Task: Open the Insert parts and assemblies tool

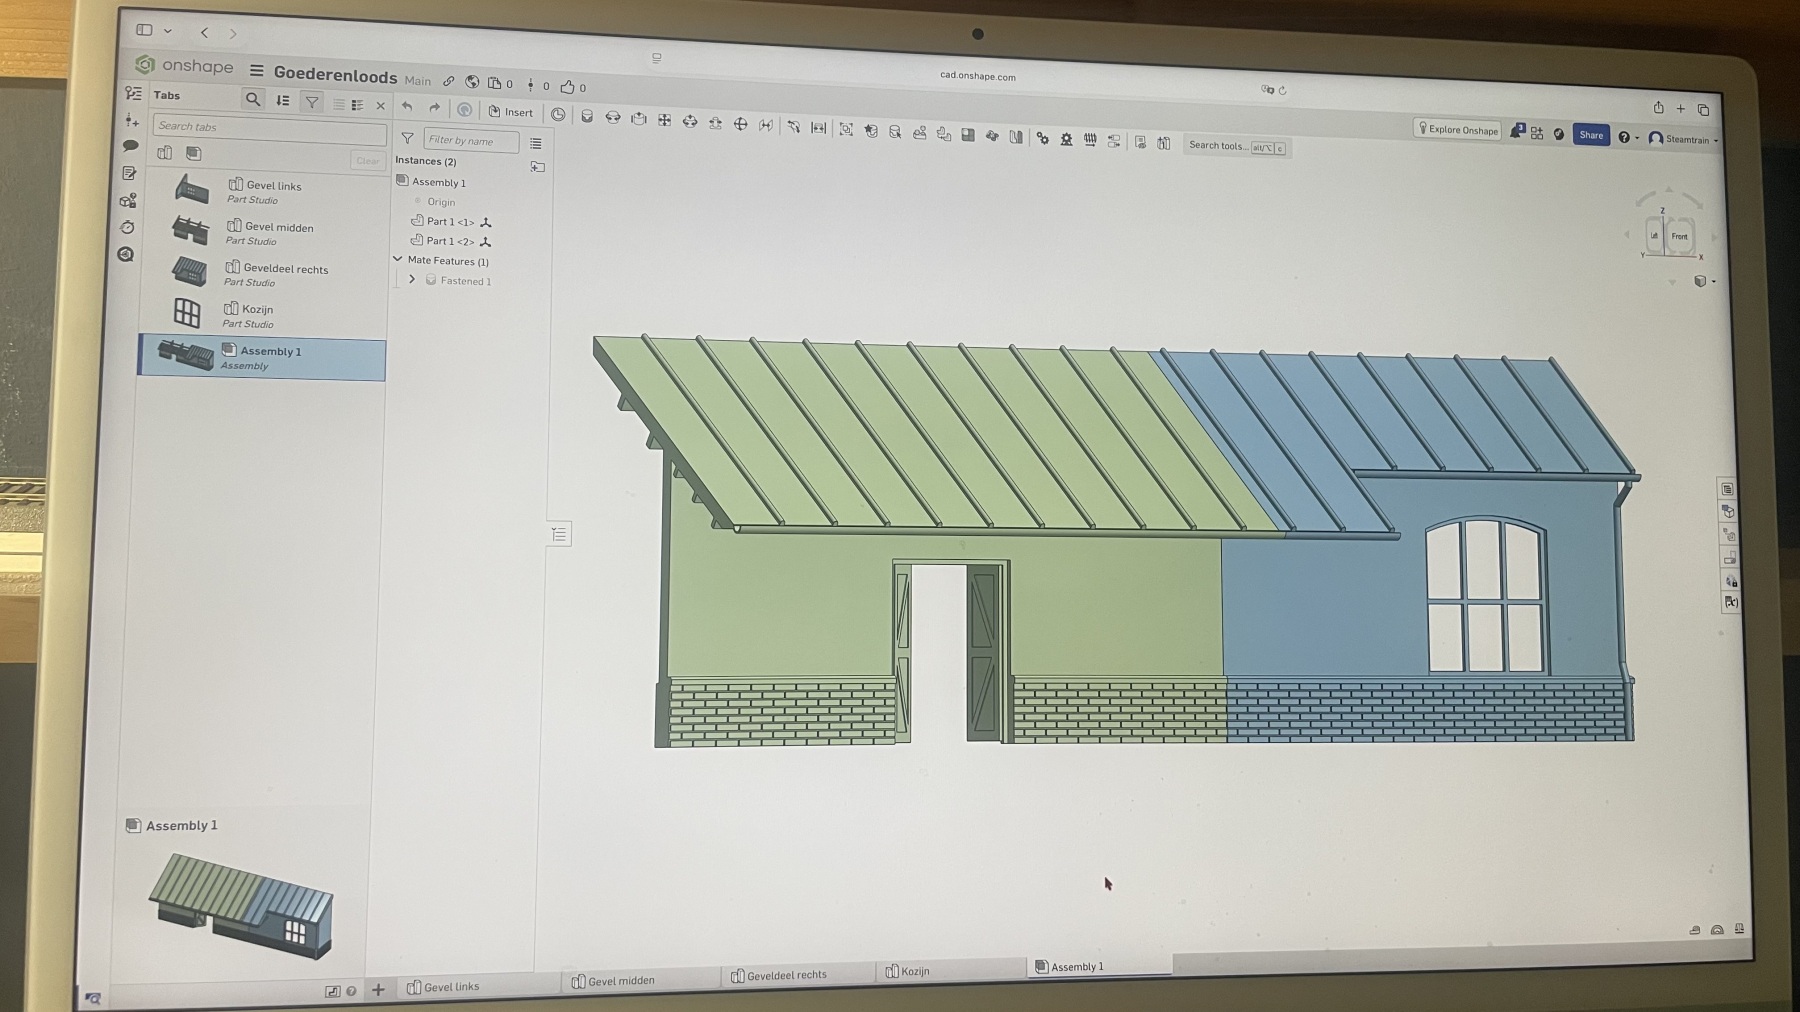Action: click(511, 112)
